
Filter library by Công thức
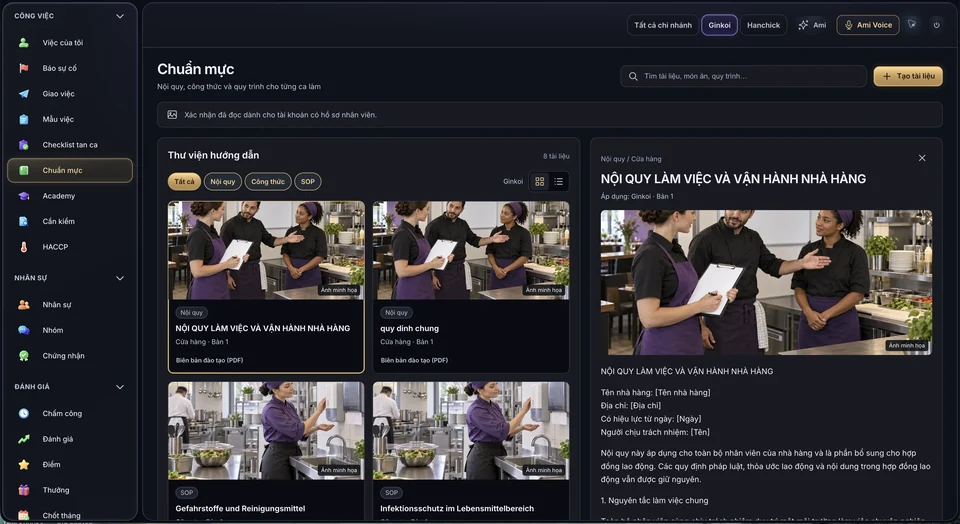click(x=268, y=182)
